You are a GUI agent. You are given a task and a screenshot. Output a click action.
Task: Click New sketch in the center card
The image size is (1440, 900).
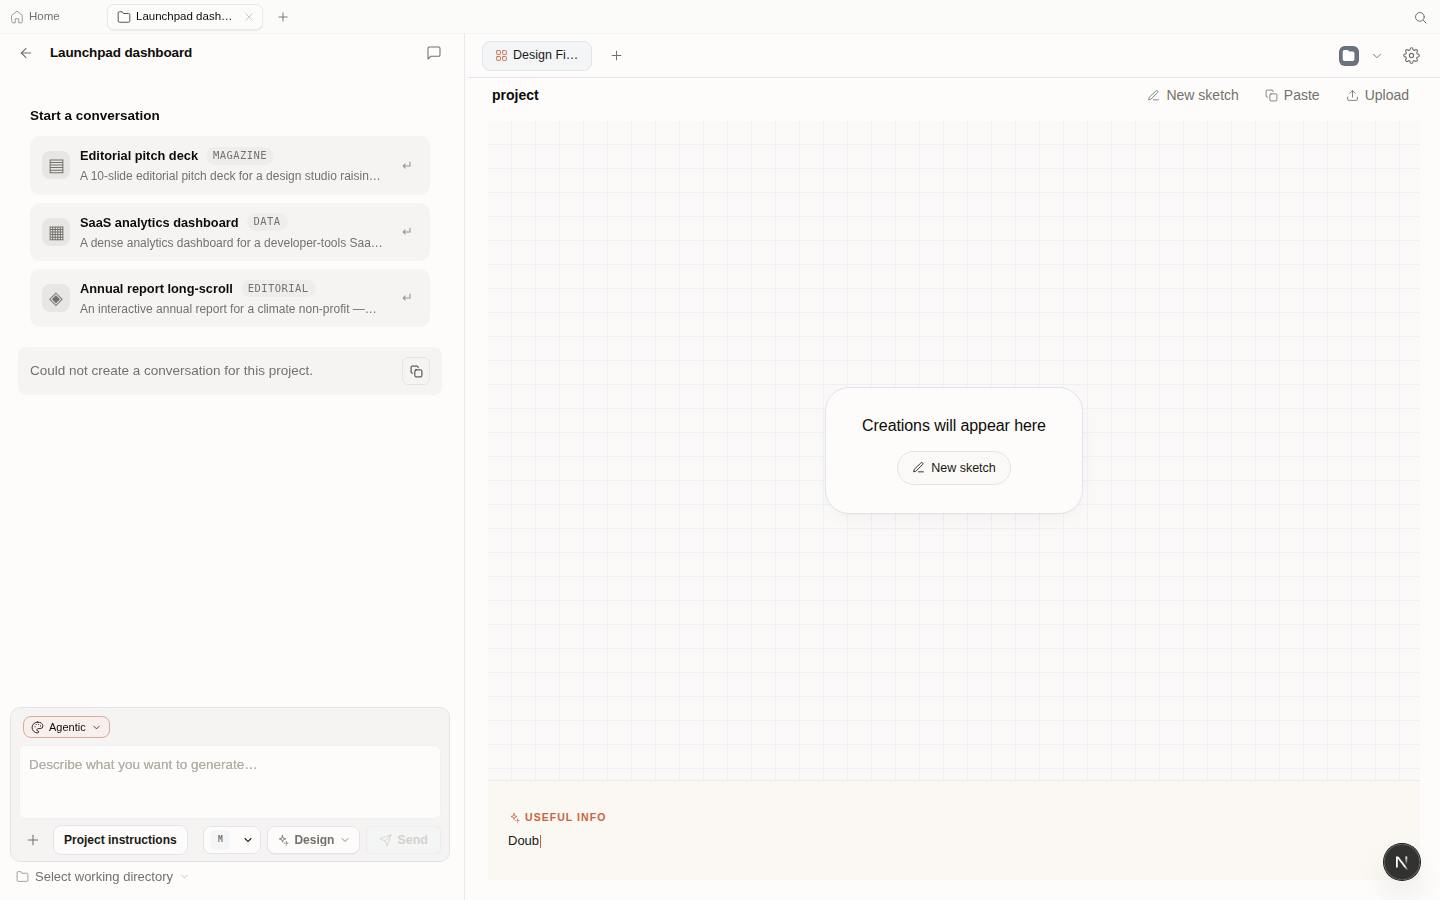pyautogui.click(x=954, y=468)
